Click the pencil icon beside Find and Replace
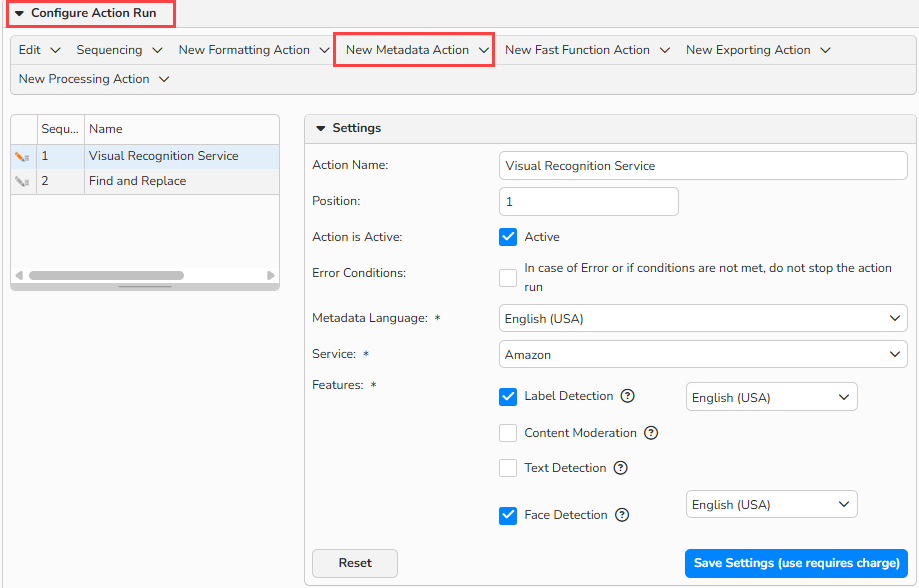This screenshot has width=919, height=588. (22, 182)
